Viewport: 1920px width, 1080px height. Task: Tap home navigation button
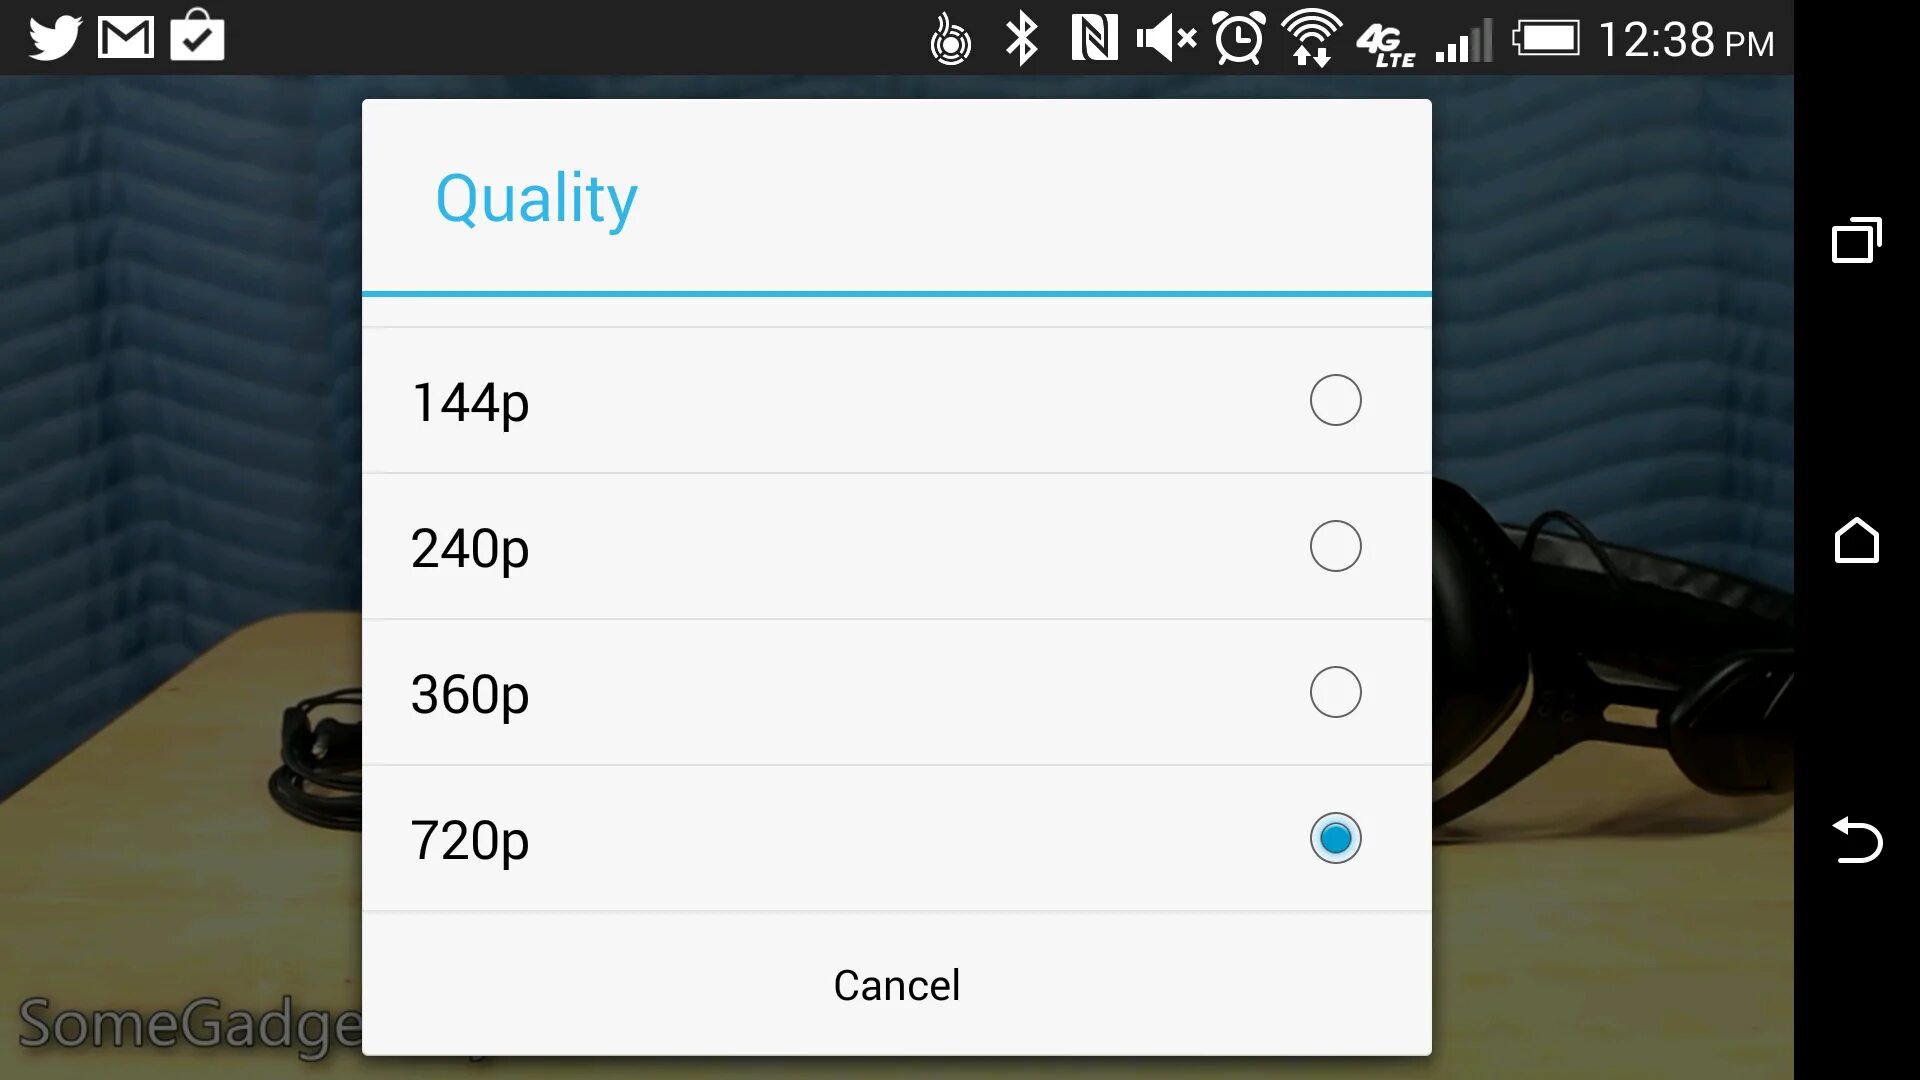[x=1859, y=543]
